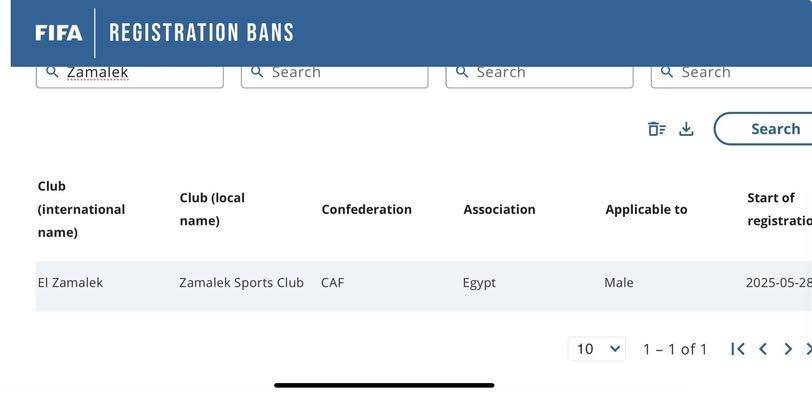This screenshot has height=395, width=812.
Task: Sort by Confederation column header
Action: coord(367,210)
